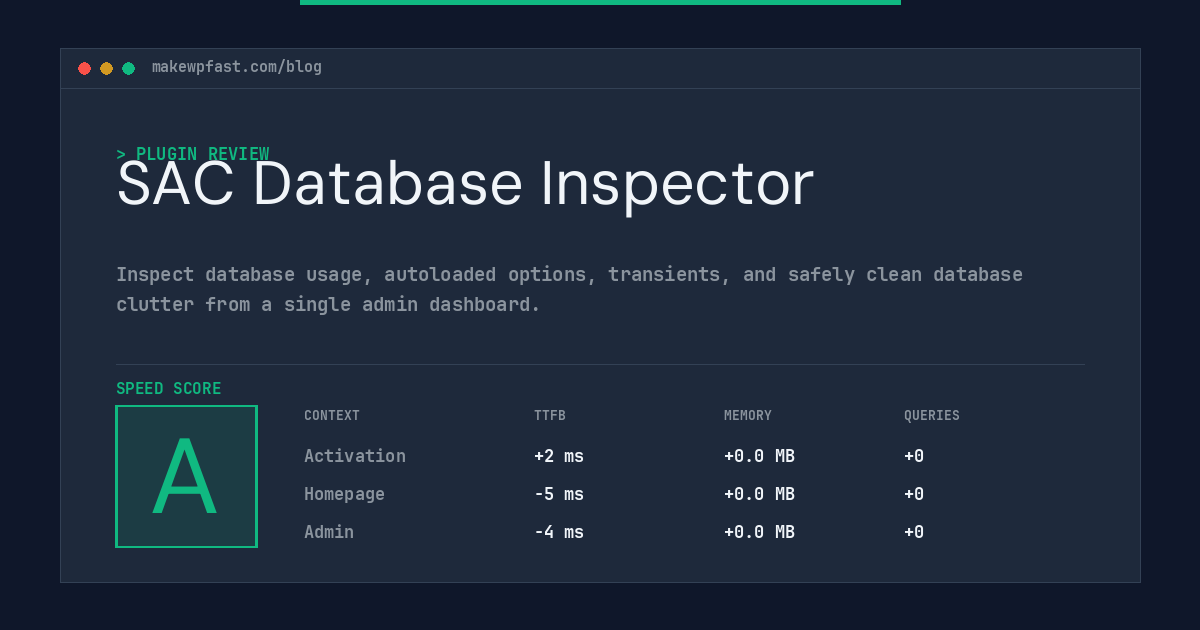Click the Homepage memory '+0.0 MB' value

[759, 494]
